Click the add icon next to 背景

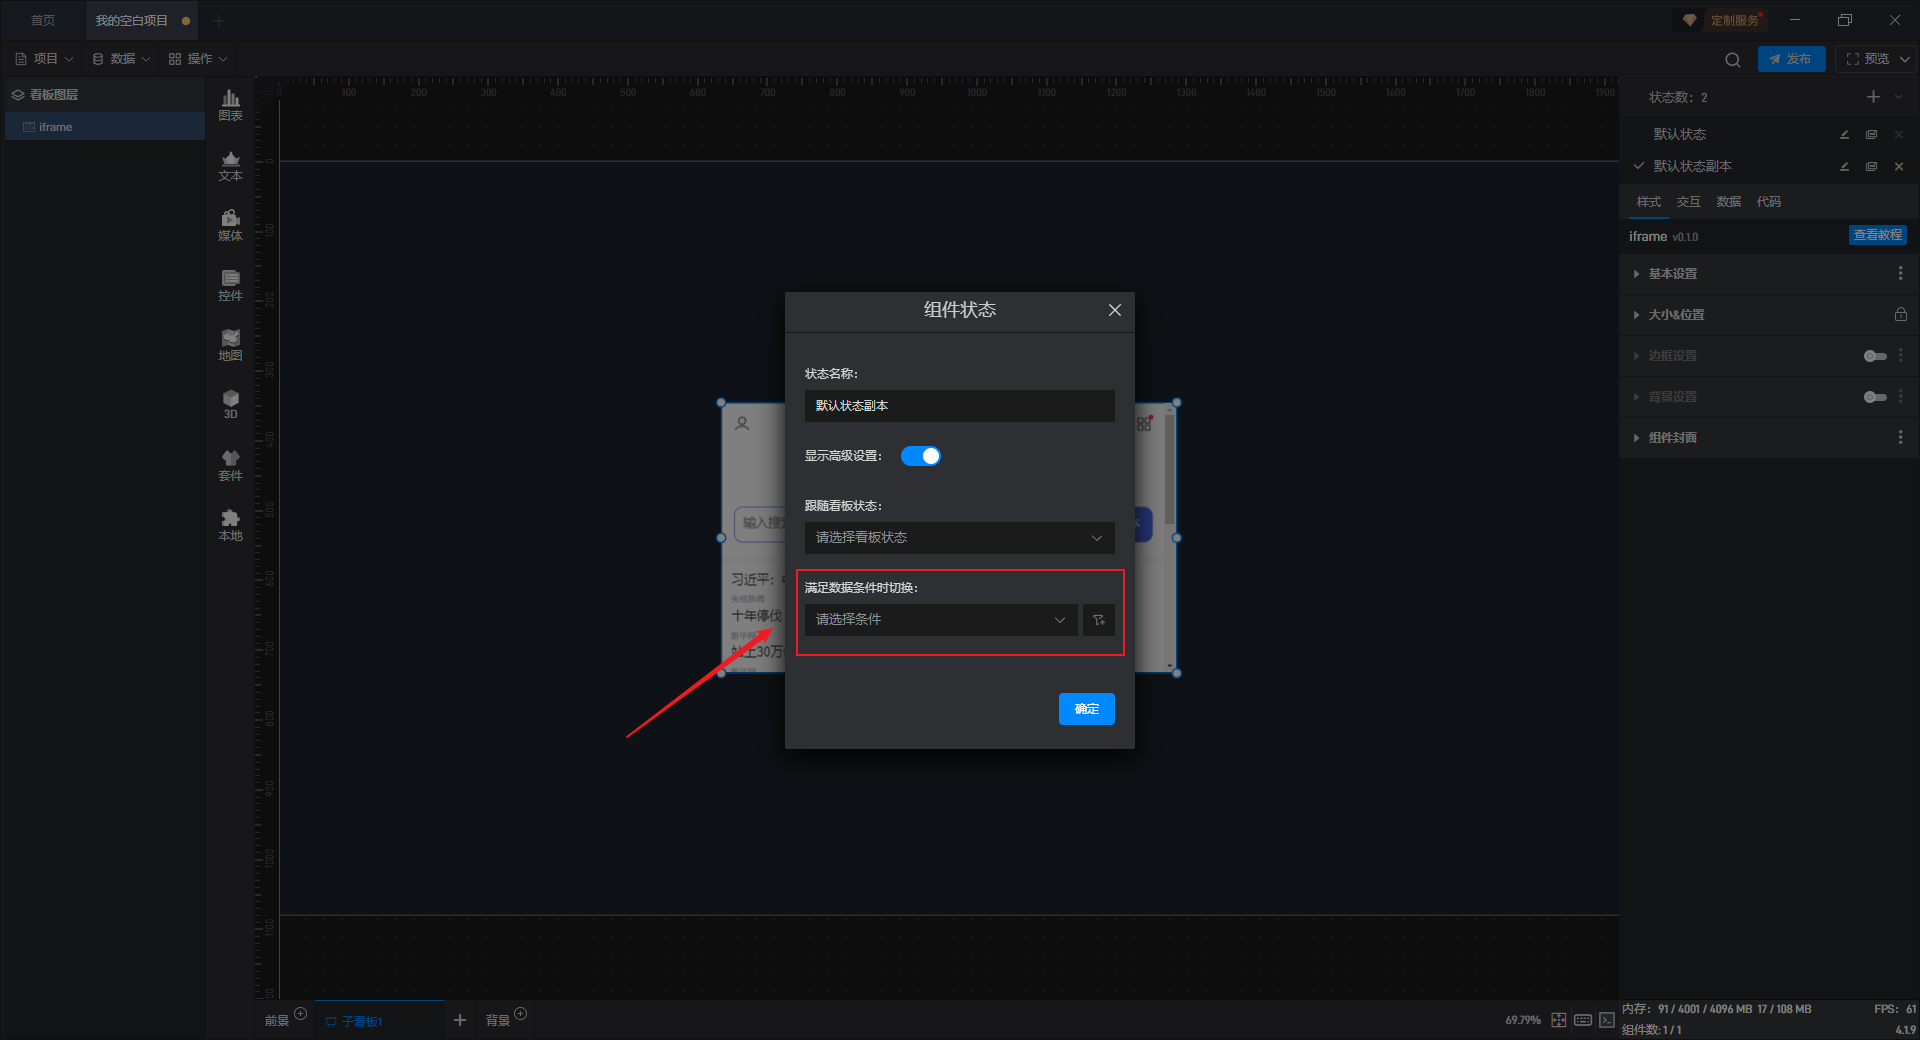click(520, 1014)
